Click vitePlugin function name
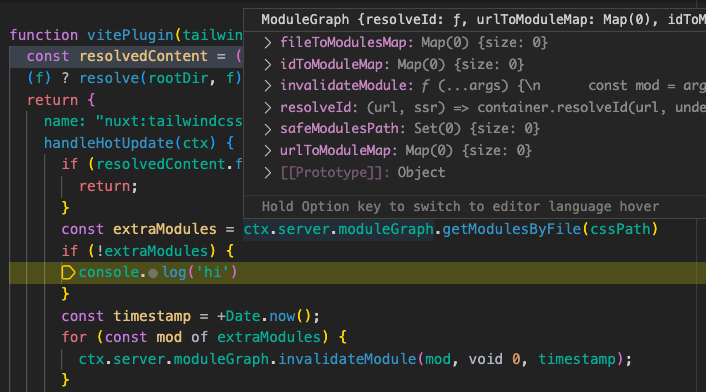 pyautogui.click(x=130, y=35)
